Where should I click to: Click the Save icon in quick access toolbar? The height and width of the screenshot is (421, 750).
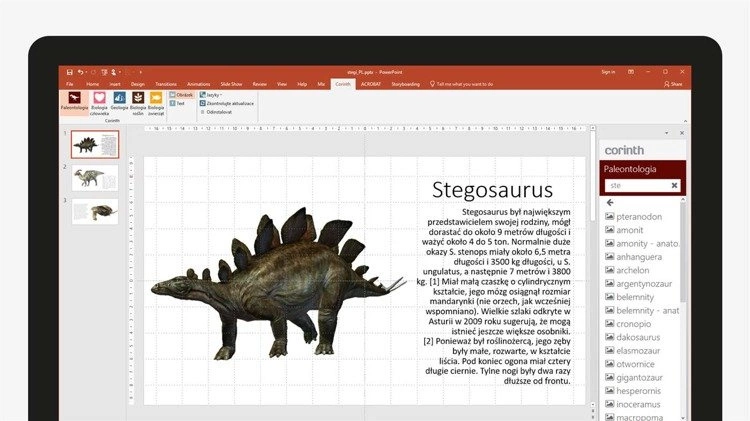tap(67, 72)
